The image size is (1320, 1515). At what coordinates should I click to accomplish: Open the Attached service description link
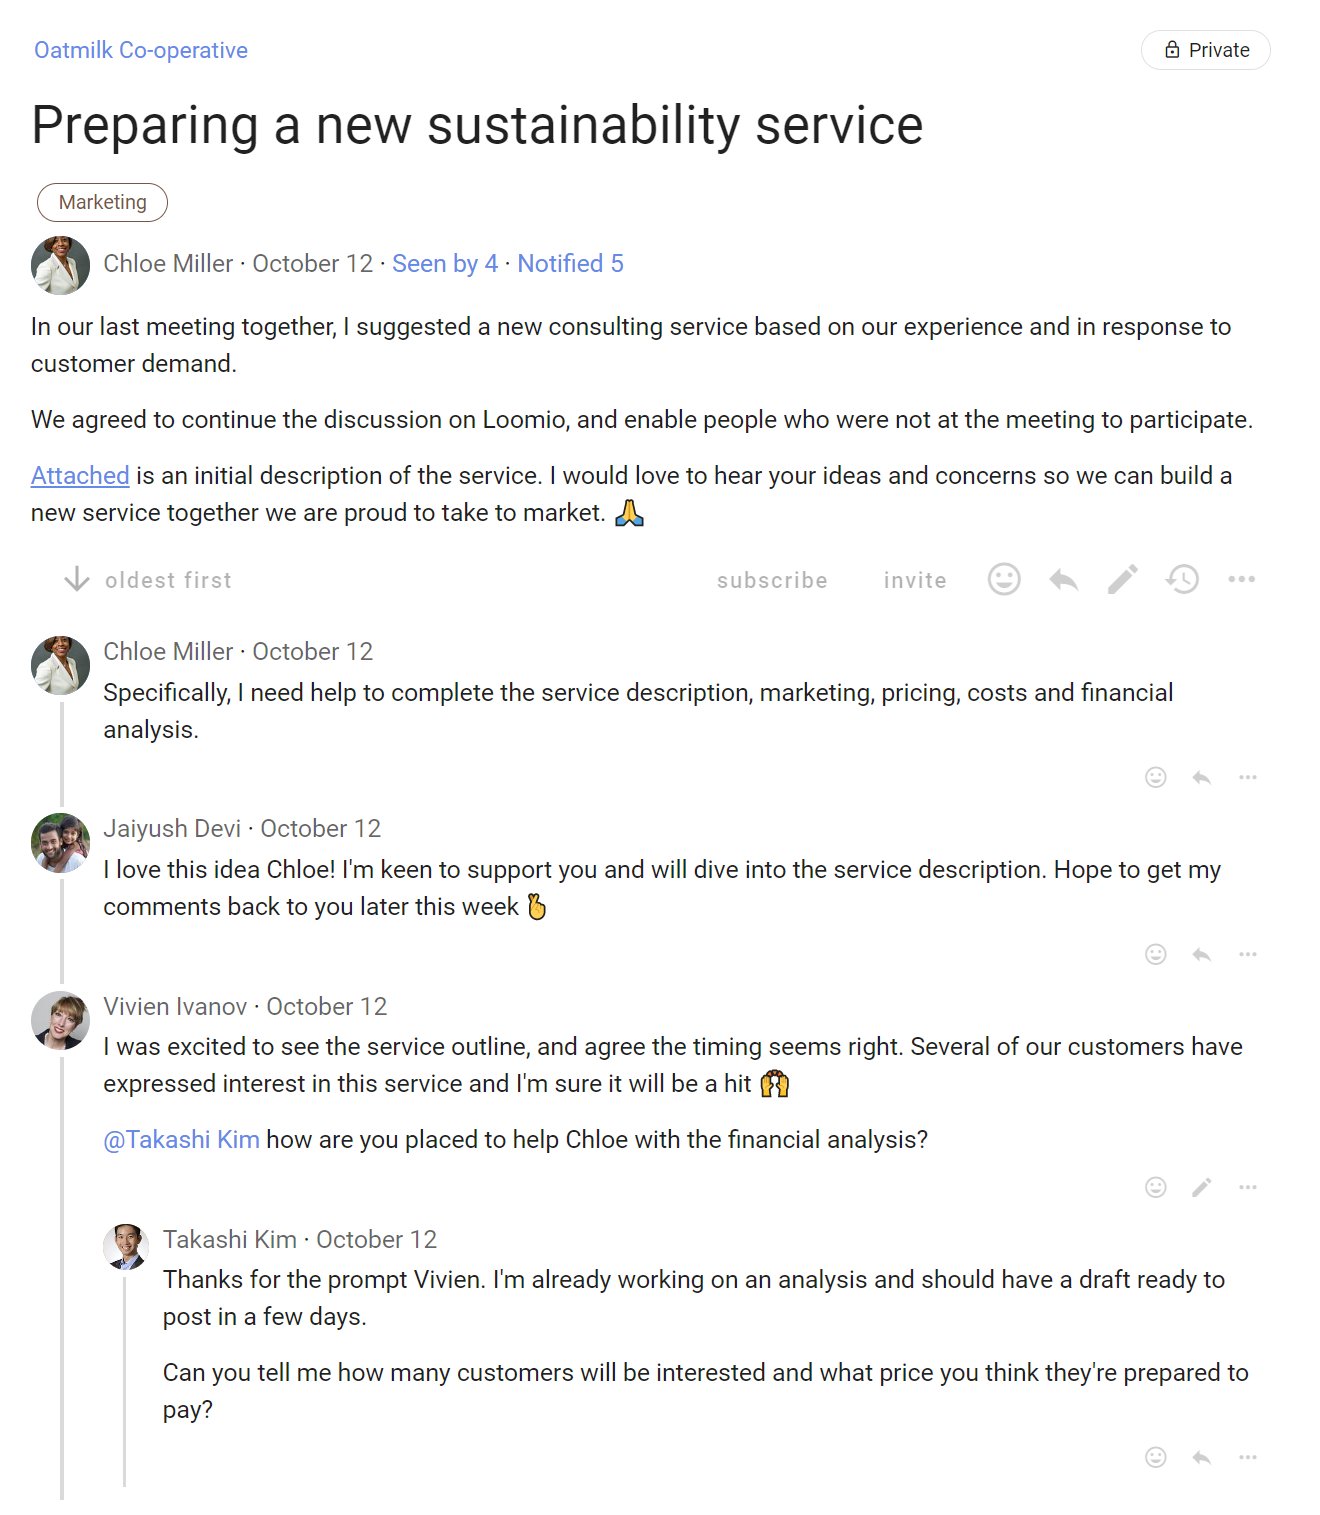(80, 475)
